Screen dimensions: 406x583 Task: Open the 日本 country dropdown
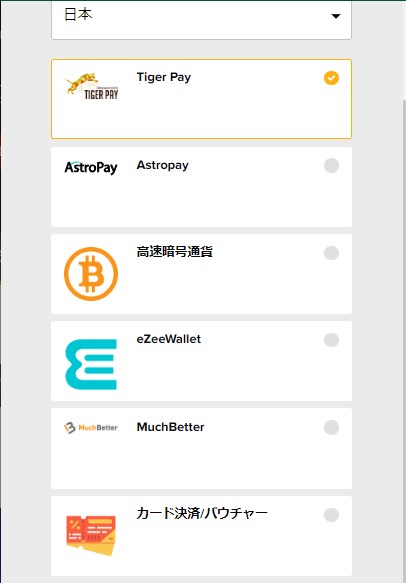(x=201, y=19)
